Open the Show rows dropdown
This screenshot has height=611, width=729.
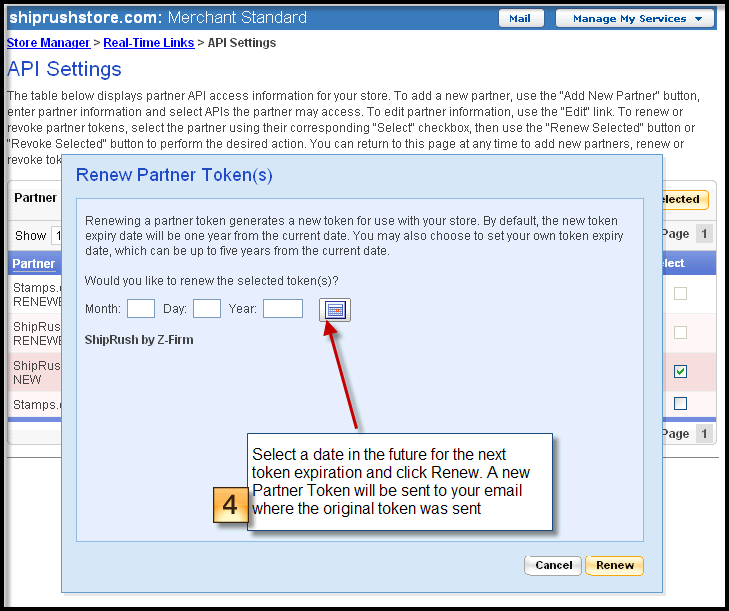point(57,236)
